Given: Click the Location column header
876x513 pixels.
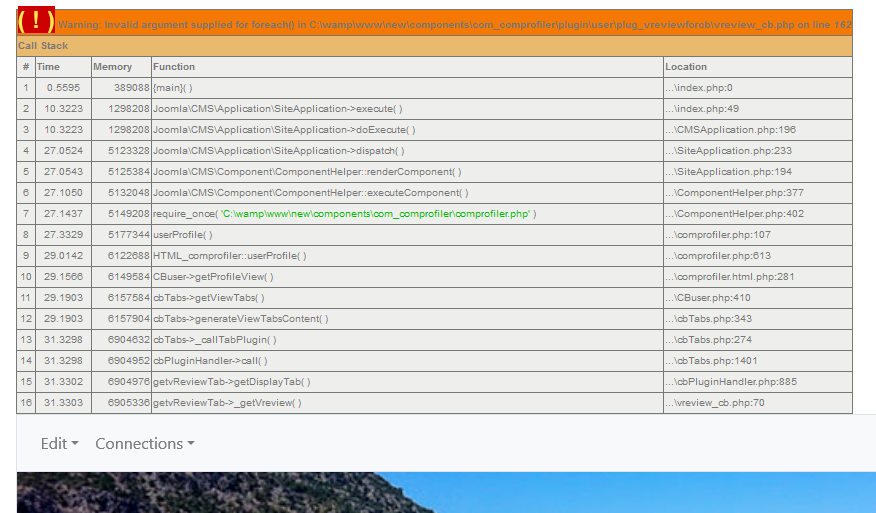Looking at the screenshot, I should tap(686, 67).
